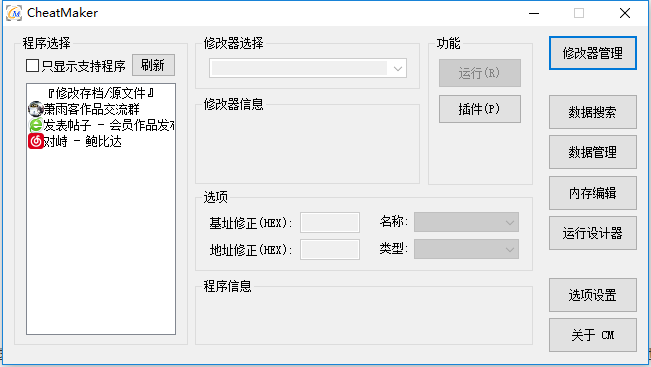Click the 运行(R) button
The width and height of the screenshot is (651, 367).
pyautogui.click(x=480, y=73)
